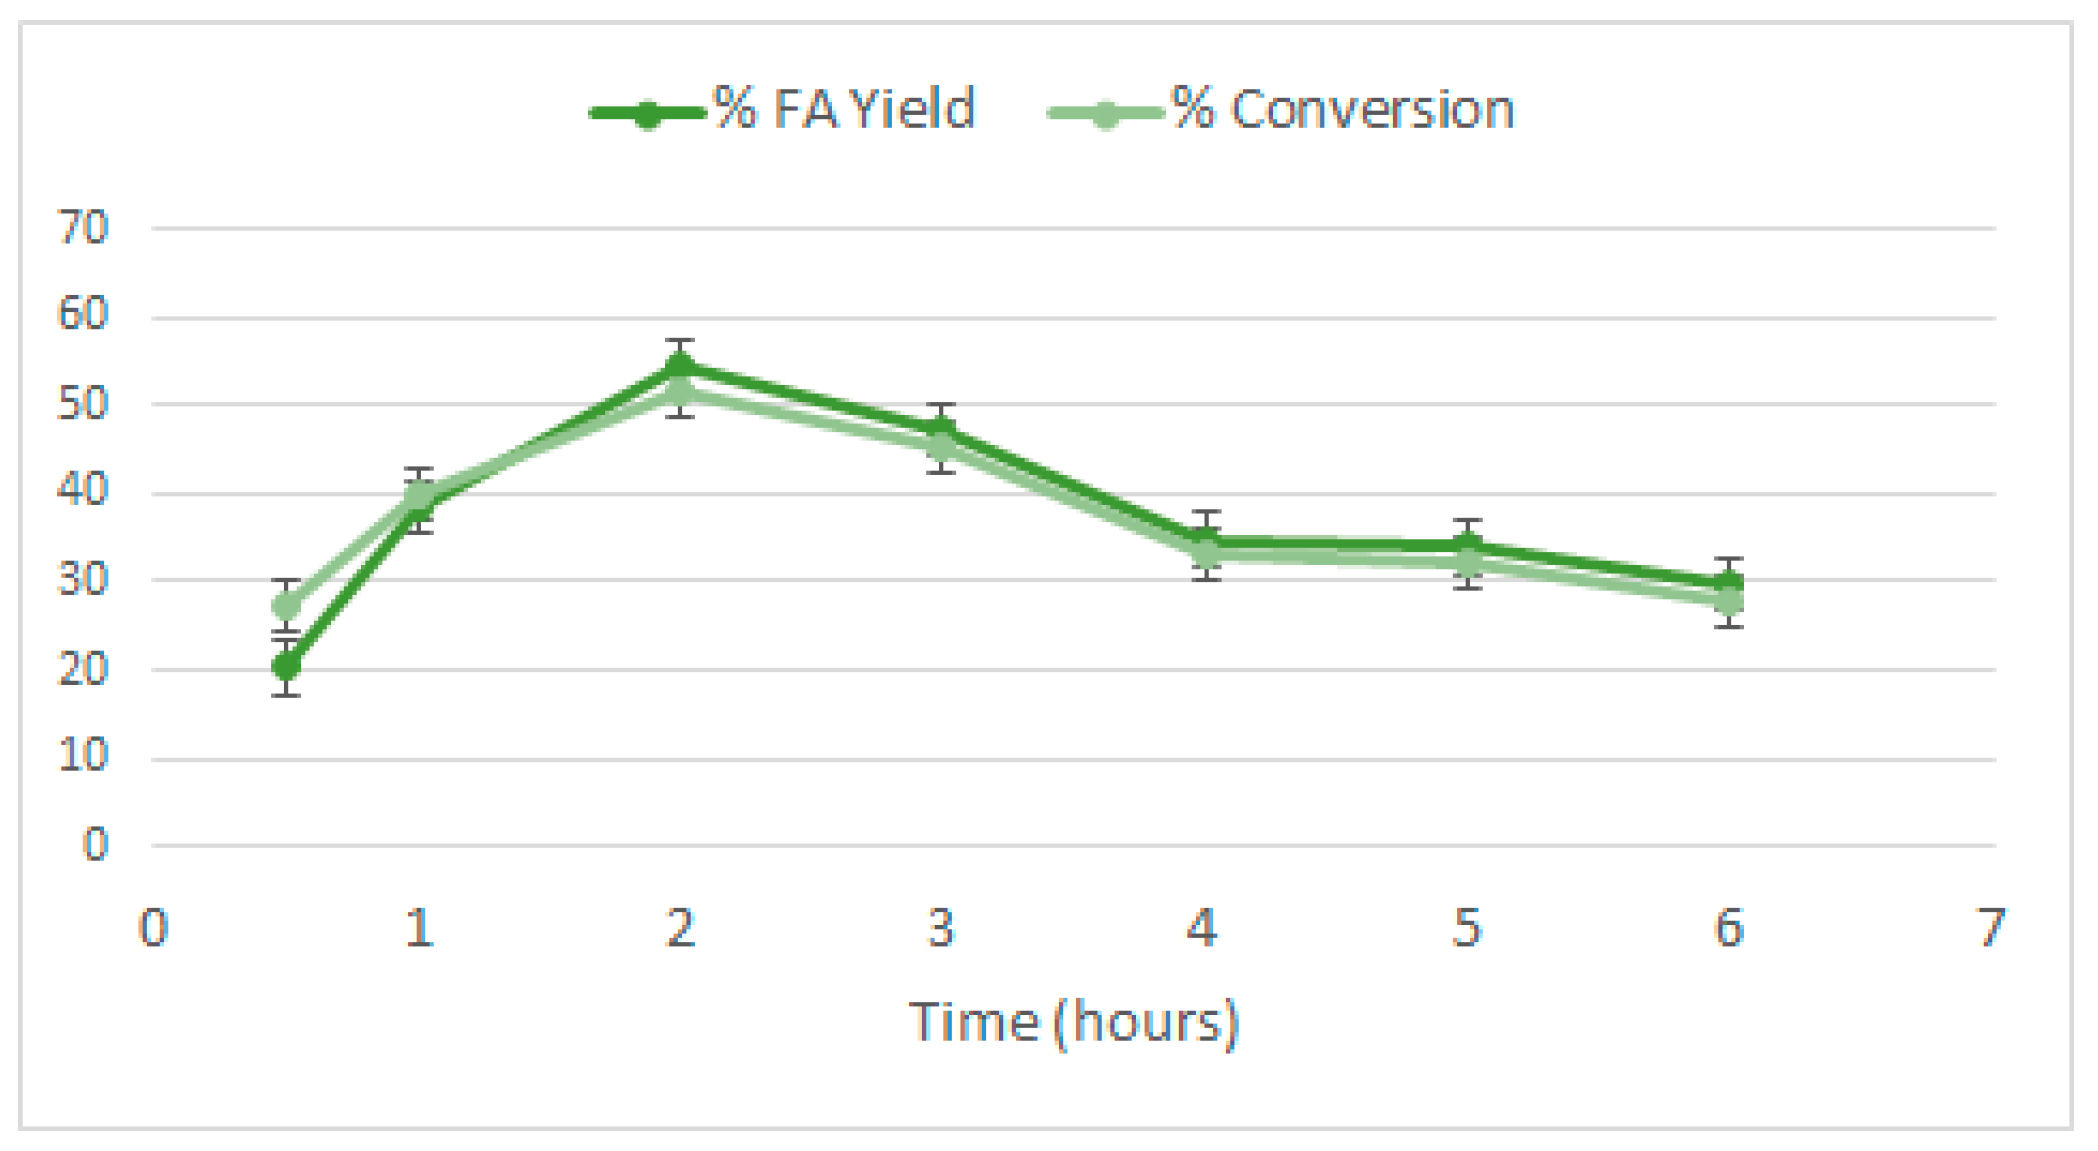Click the light green Conversion legend marker

click(x=1105, y=114)
